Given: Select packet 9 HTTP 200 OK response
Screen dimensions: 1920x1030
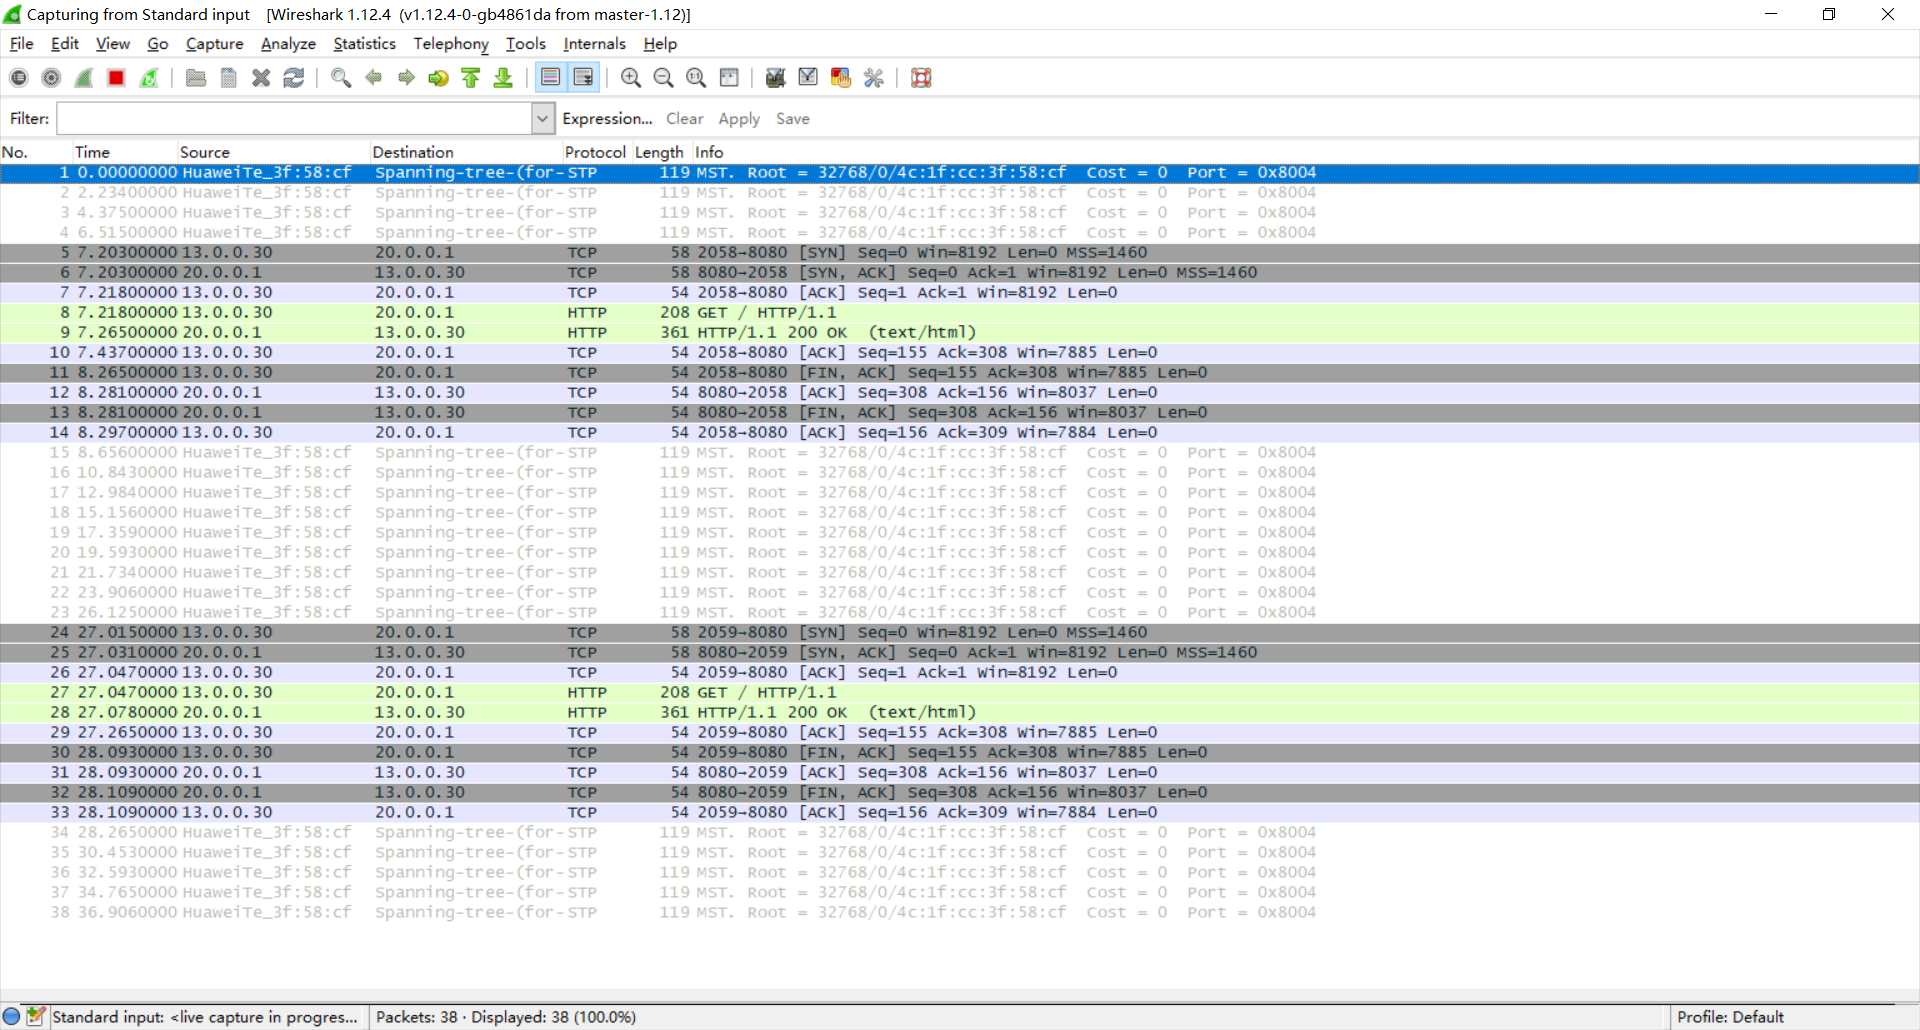Looking at the screenshot, I should pyautogui.click(x=960, y=333).
